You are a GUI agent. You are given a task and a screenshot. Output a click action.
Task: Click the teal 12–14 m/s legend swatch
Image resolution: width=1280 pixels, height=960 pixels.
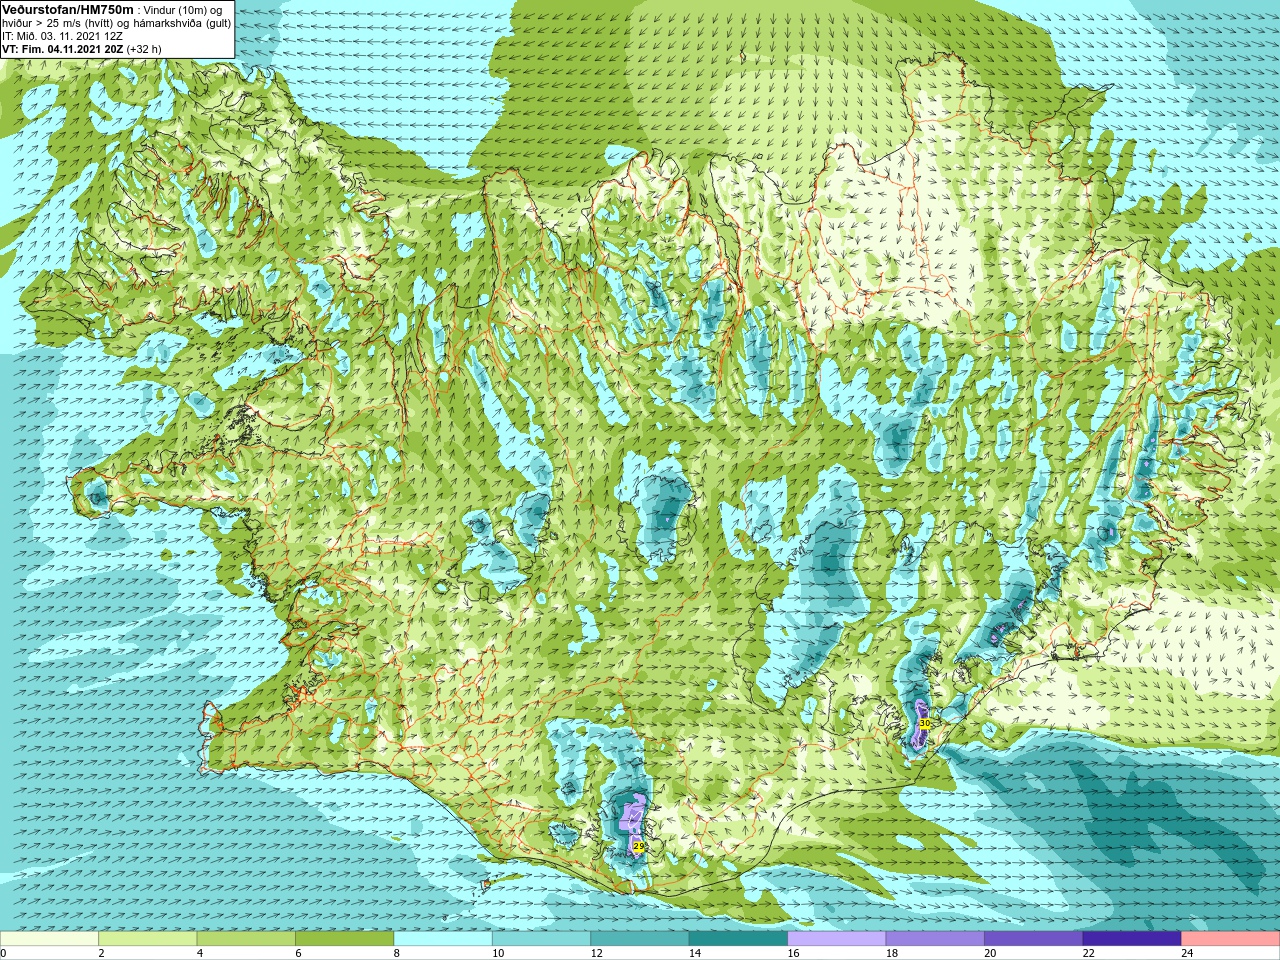[640, 939]
